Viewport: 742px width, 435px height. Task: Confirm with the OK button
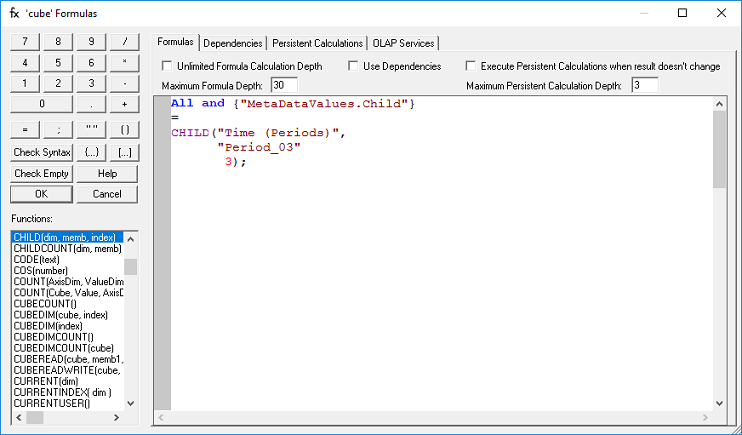coord(42,194)
